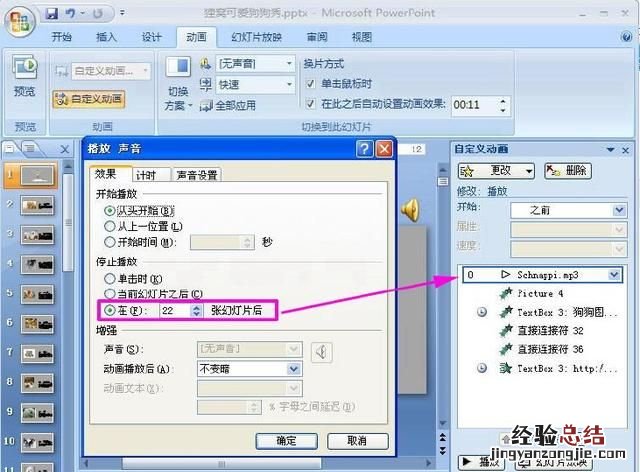Switch to 计时 tab in dialog
The width and height of the screenshot is (640, 472).
coord(151,175)
